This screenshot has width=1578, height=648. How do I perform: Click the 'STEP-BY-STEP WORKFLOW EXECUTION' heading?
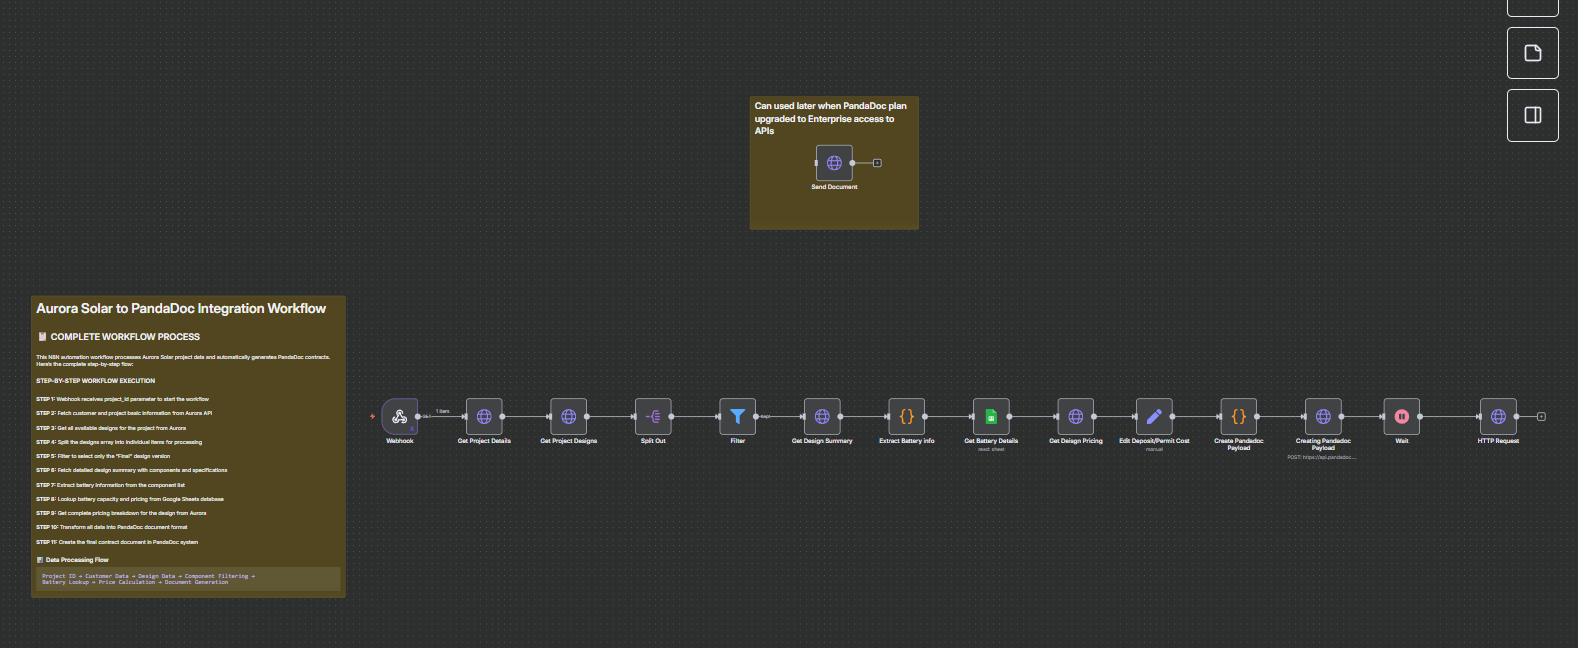tap(96, 381)
